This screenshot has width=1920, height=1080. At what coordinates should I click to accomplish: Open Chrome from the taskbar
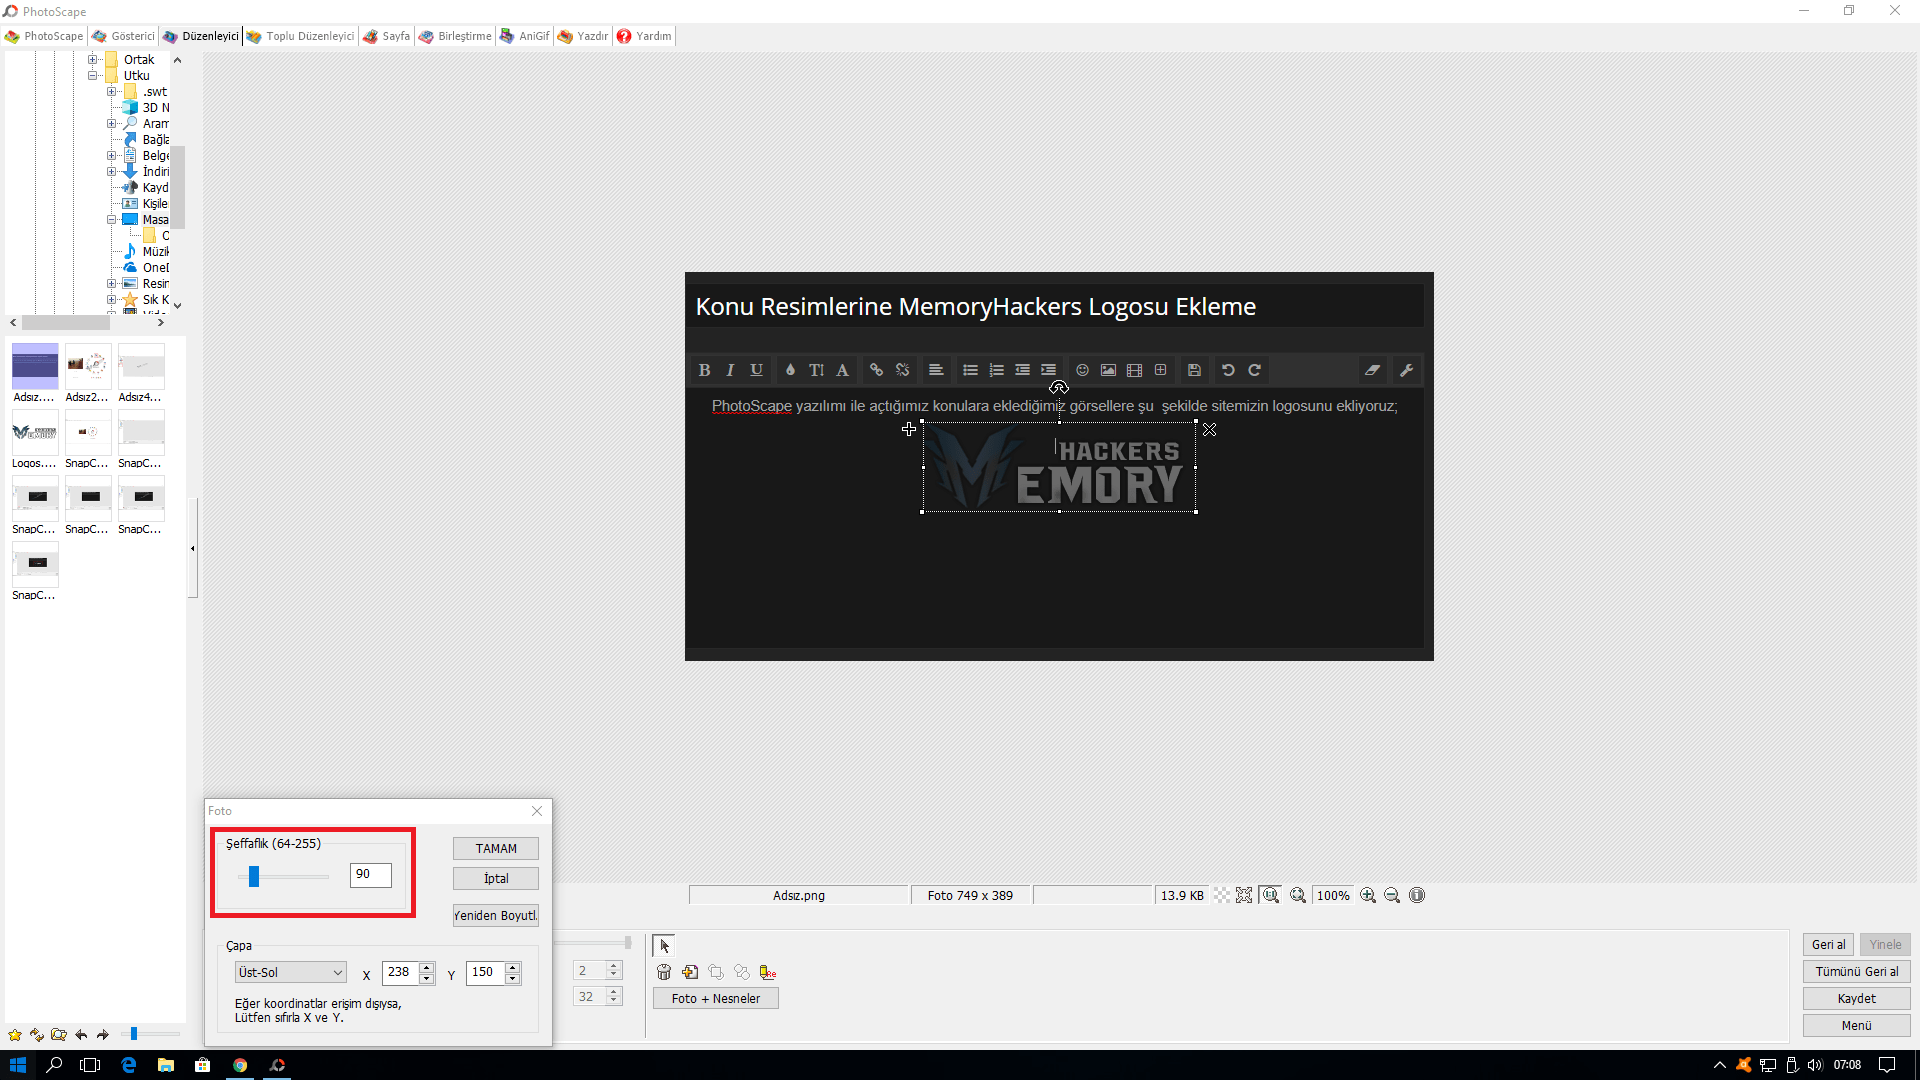(240, 1065)
